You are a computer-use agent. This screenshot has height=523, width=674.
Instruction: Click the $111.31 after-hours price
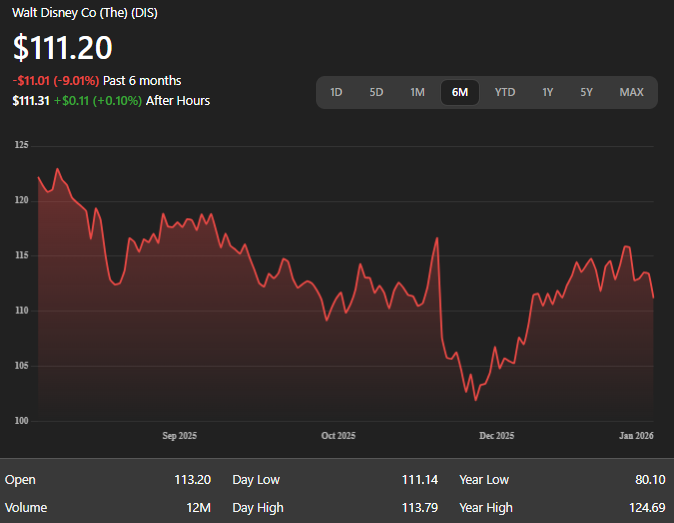point(31,101)
